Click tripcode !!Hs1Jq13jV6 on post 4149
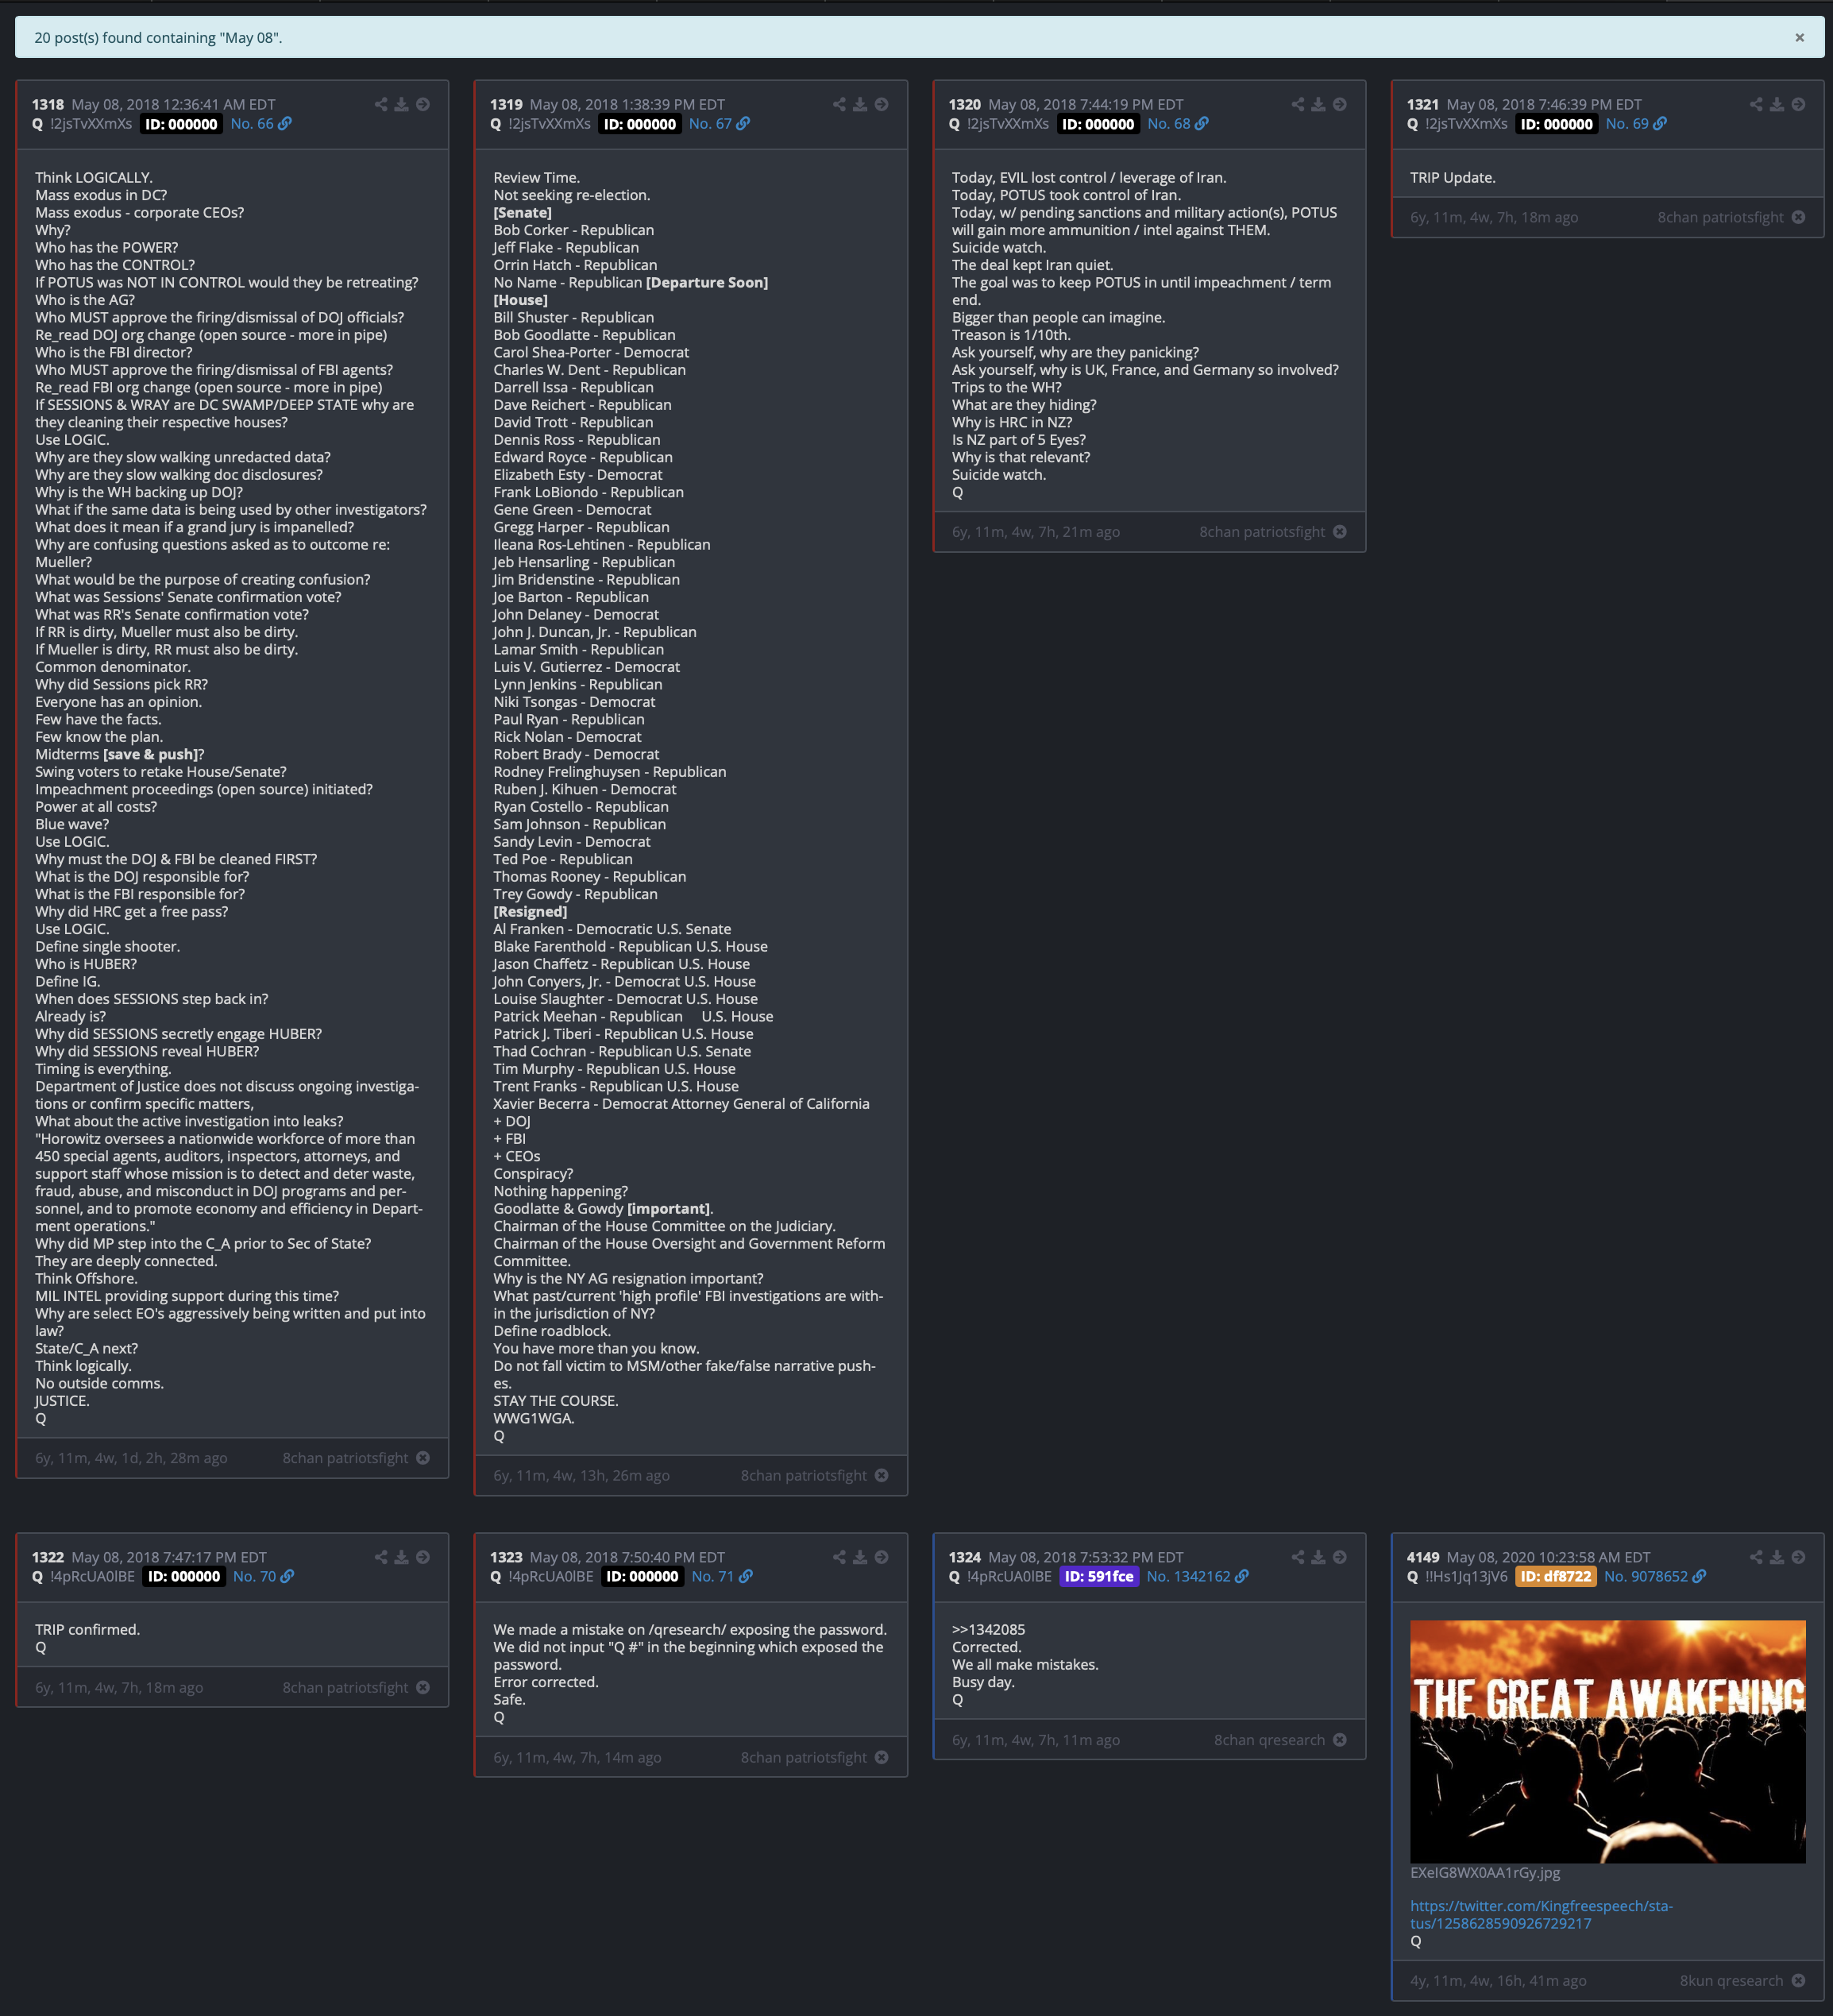1833x2016 pixels. (x=1466, y=1576)
